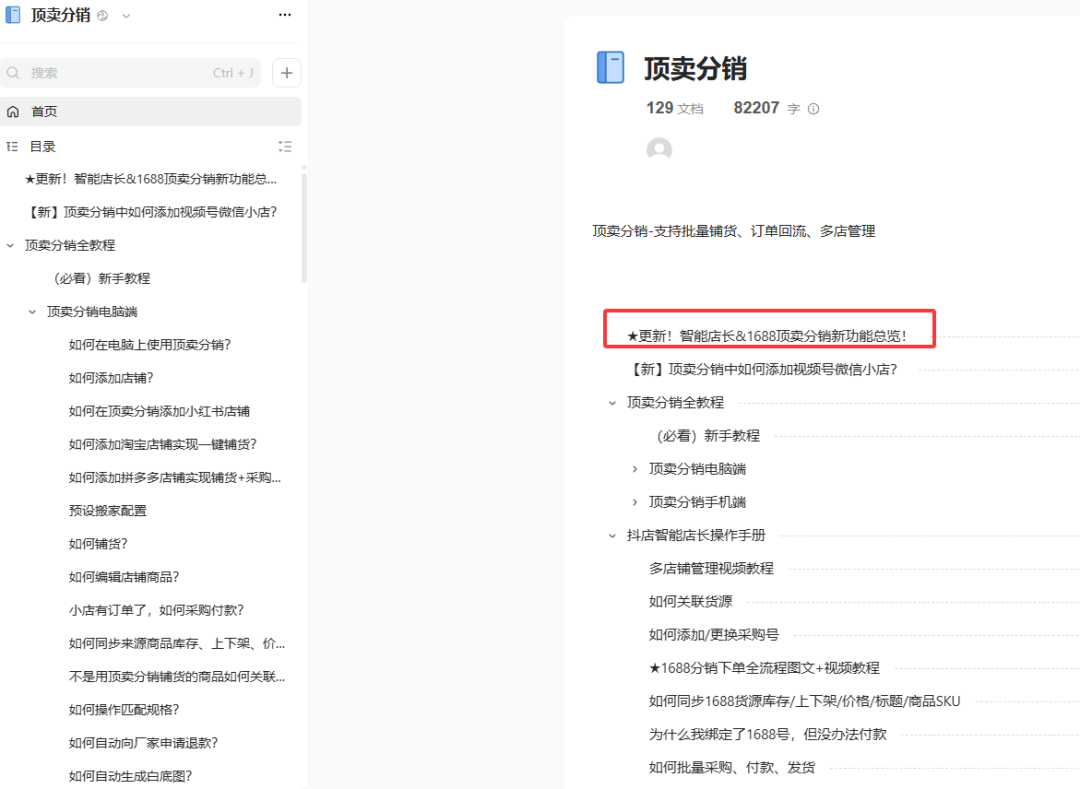Click the outline tree icon beside 目录
Image resolution: width=1080 pixels, height=789 pixels.
pyautogui.click(x=12, y=147)
